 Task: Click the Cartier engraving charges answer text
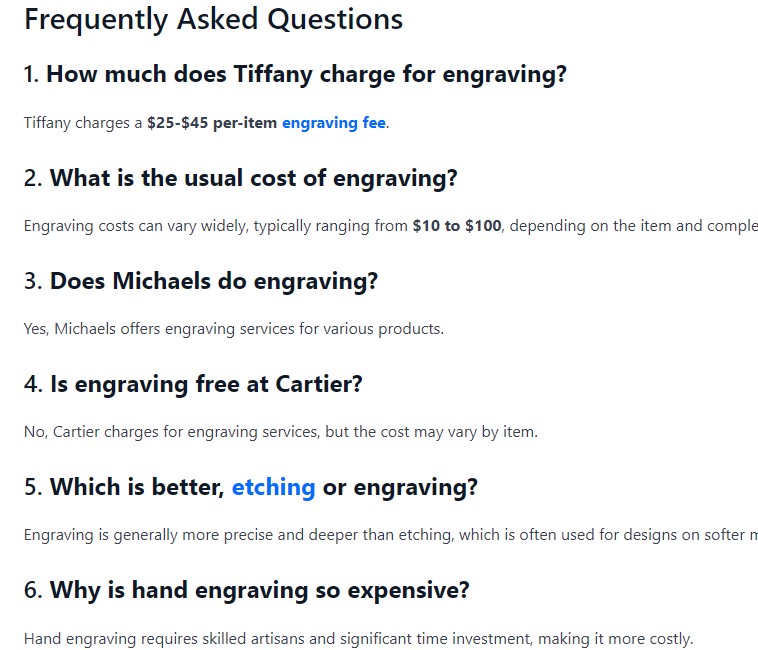(x=280, y=432)
